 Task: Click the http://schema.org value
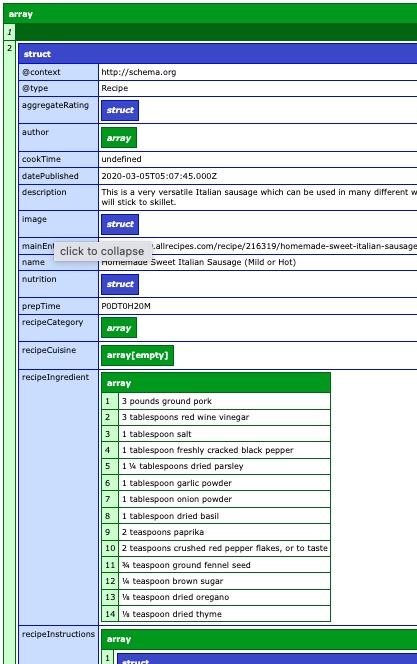coord(139,72)
